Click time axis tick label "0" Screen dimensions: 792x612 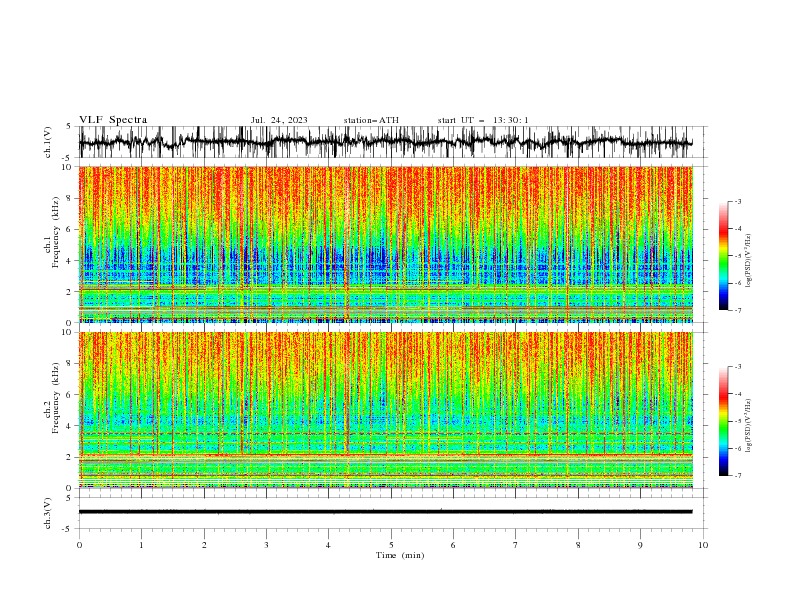(x=79, y=545)
